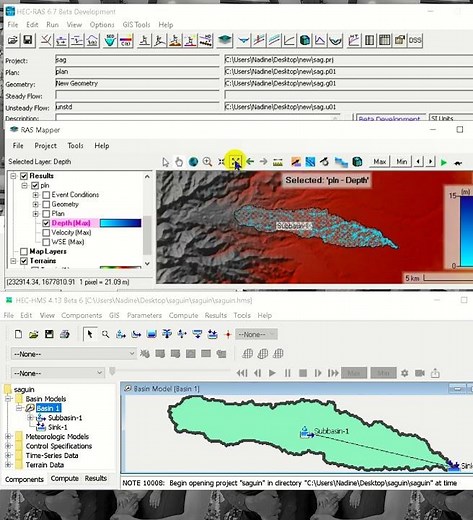Save project icon in HEC-RAS toolbar
The image size is (473, 520).
pos(28,41)
